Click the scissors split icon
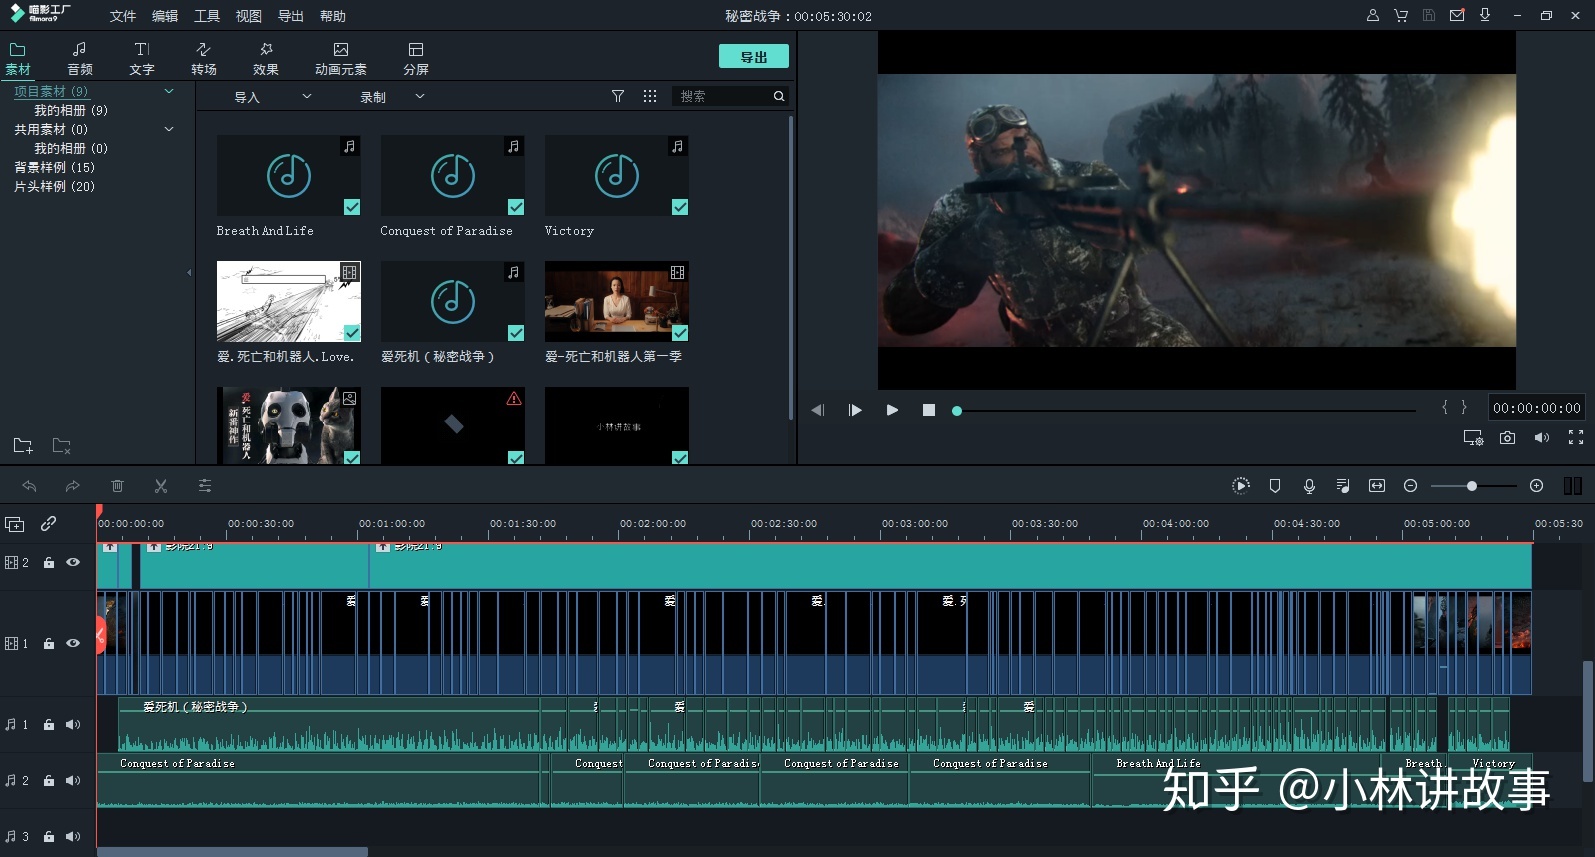This screenshot has height=857, width=1595. click(161, 486)
